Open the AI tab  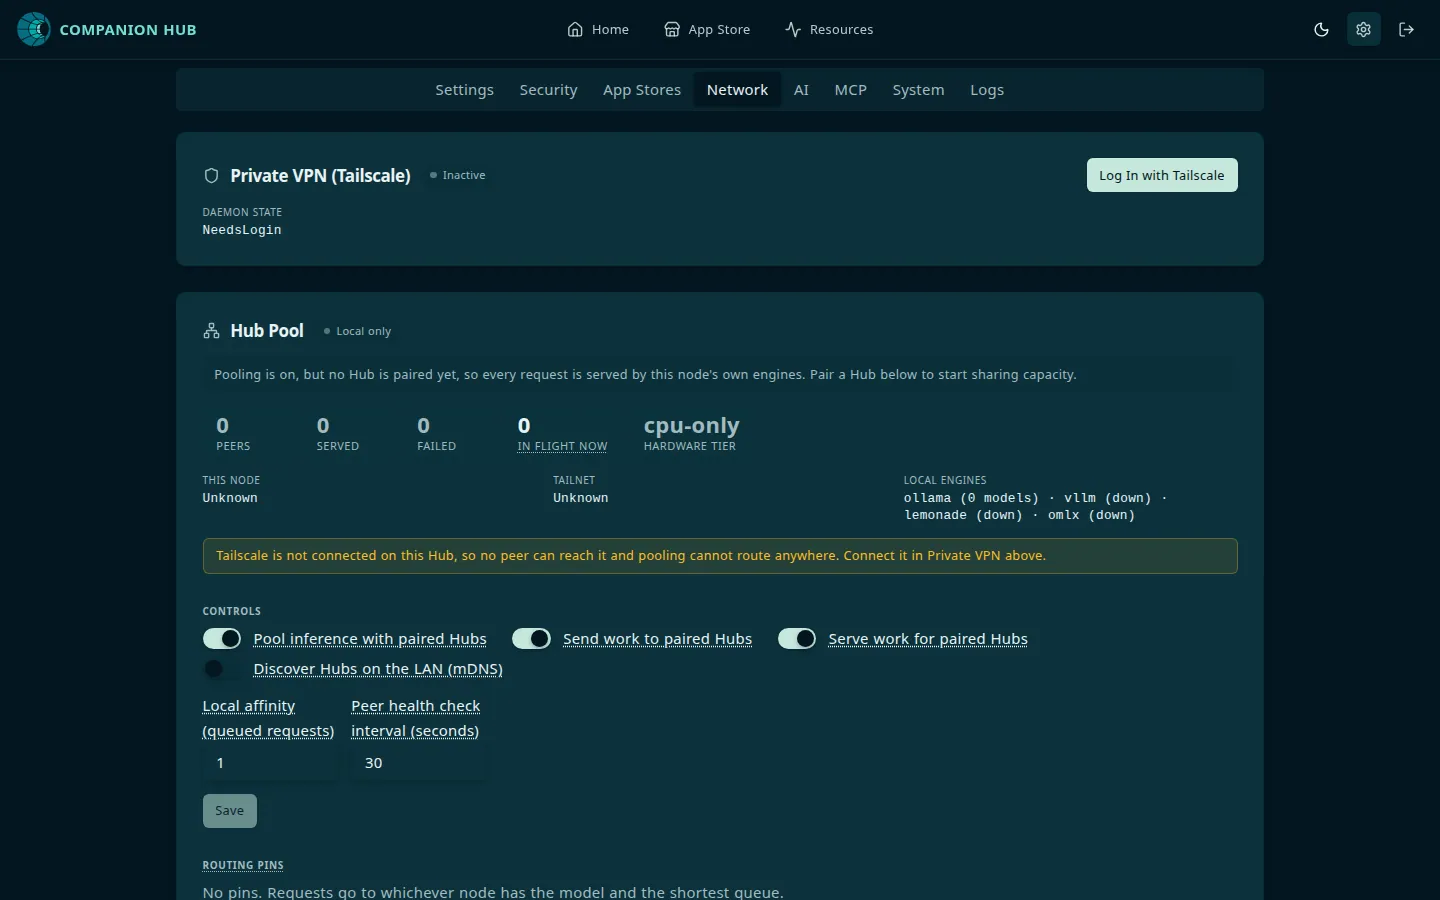[x=801, y=90]
